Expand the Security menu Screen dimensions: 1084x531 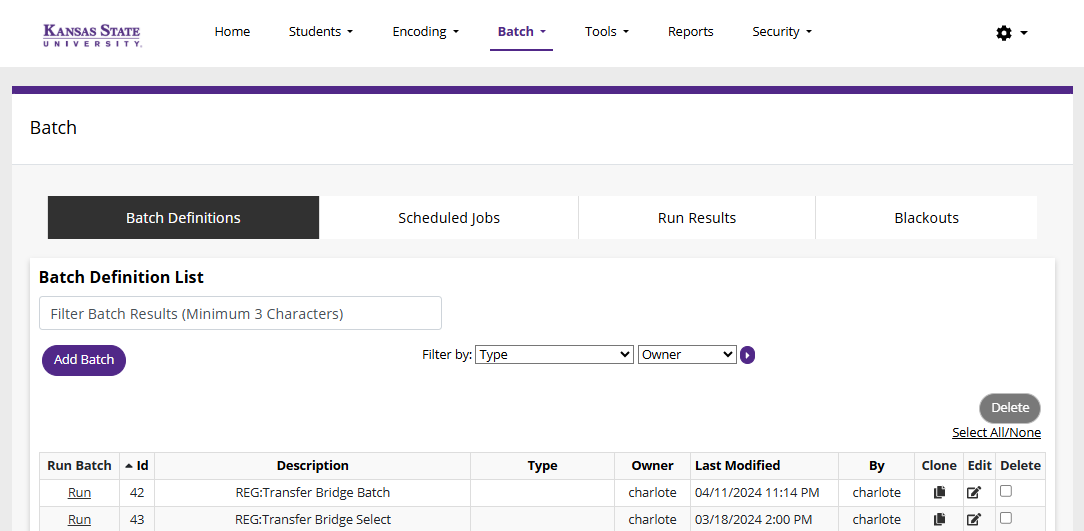point(782,32)
